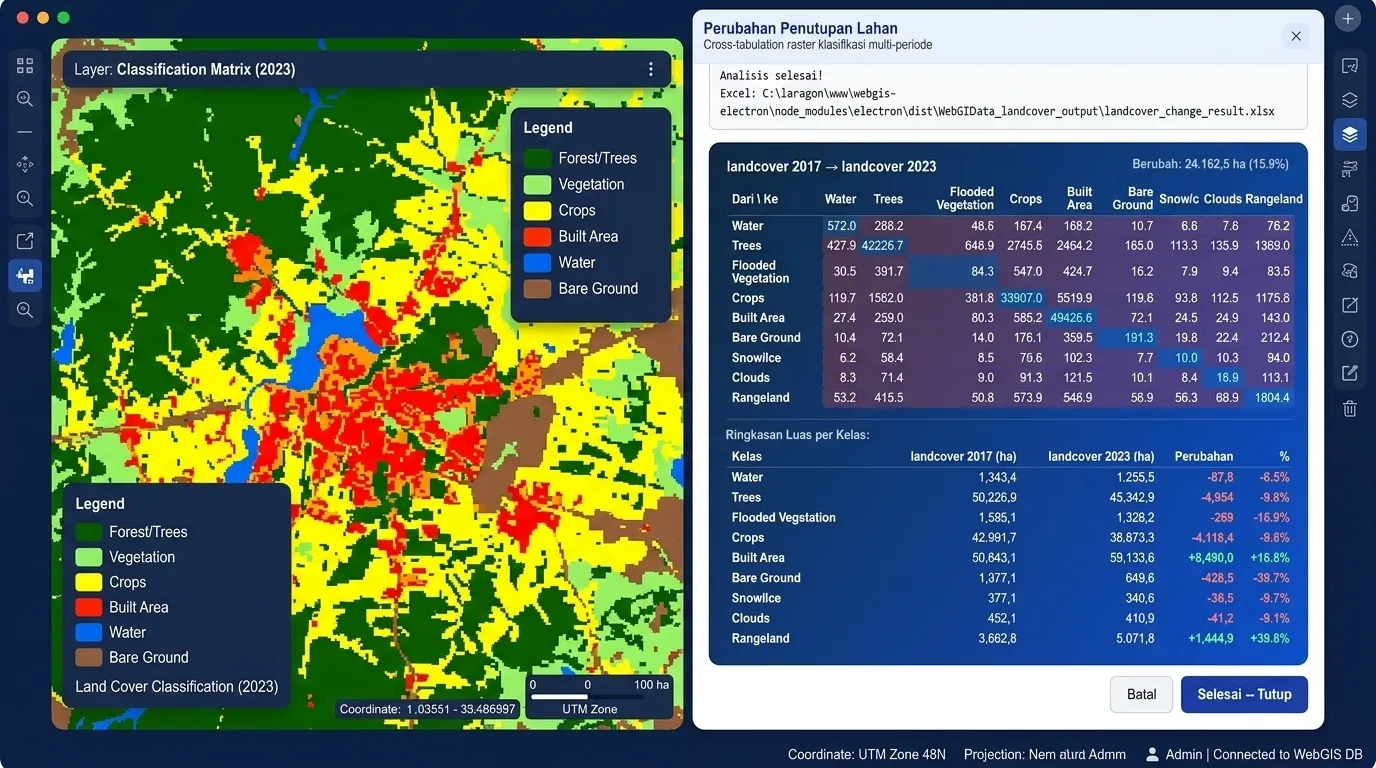
Task: Click the highlighted filled layers icon
Action: click(x=1350, y=135)
